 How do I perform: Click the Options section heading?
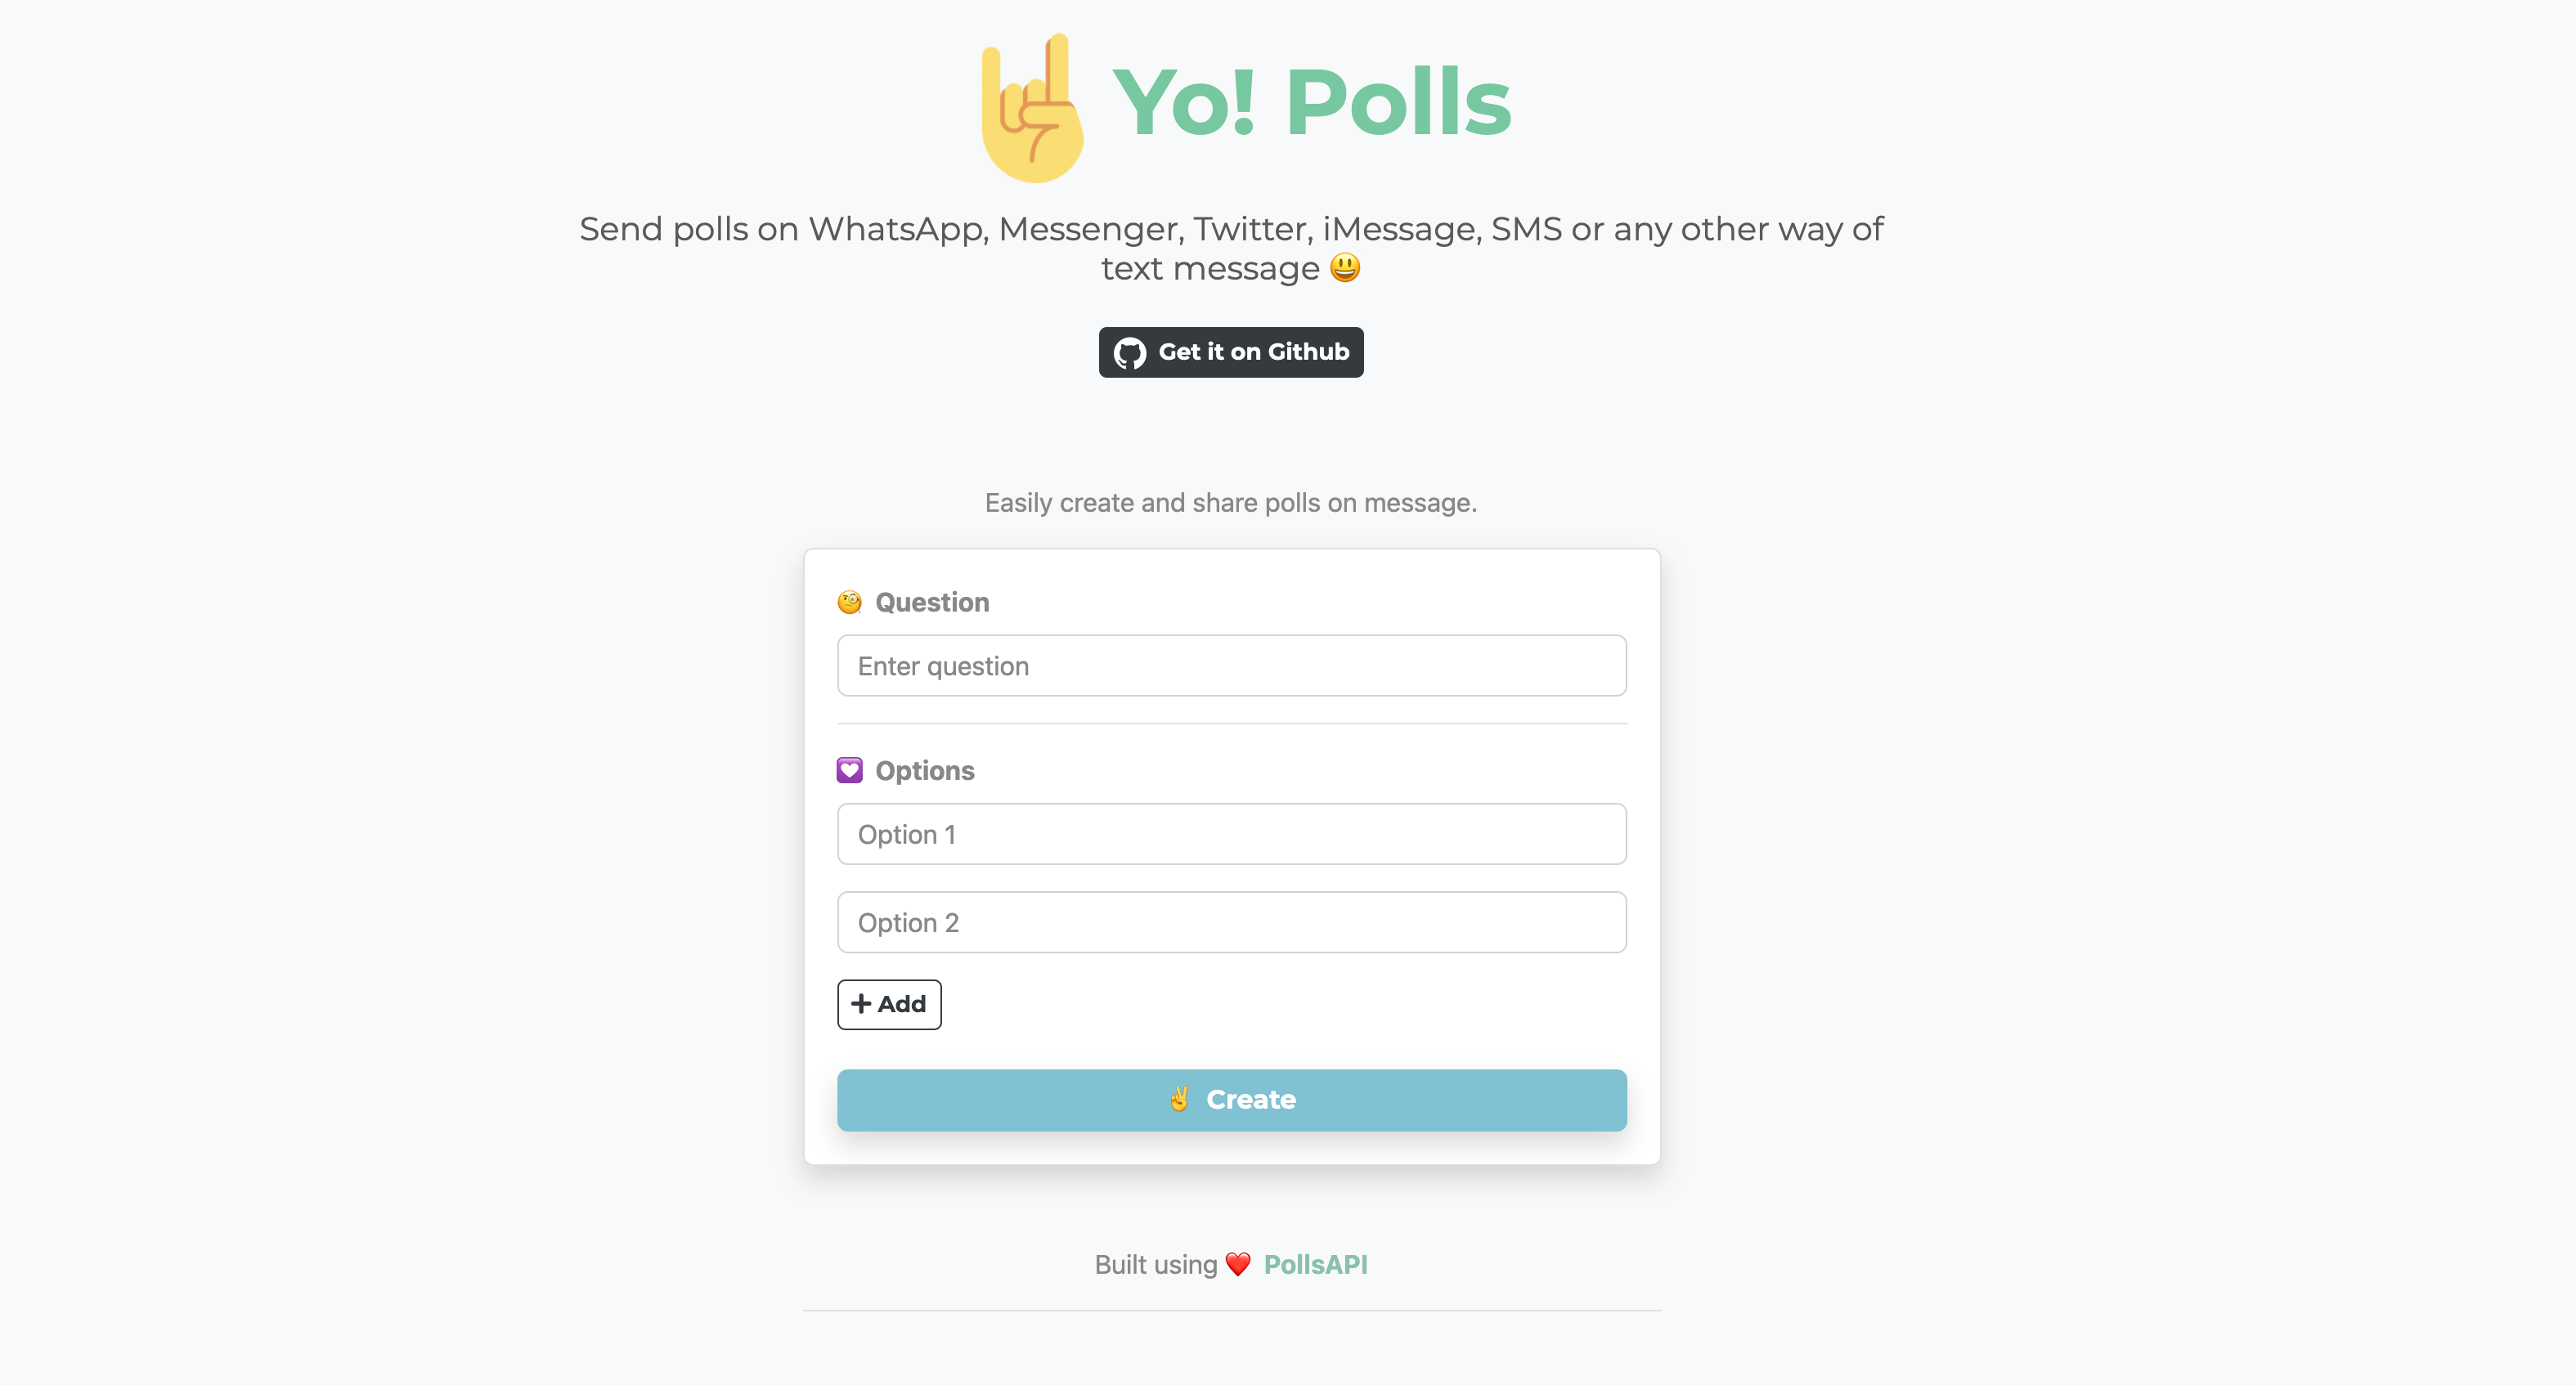pos(924,770)
